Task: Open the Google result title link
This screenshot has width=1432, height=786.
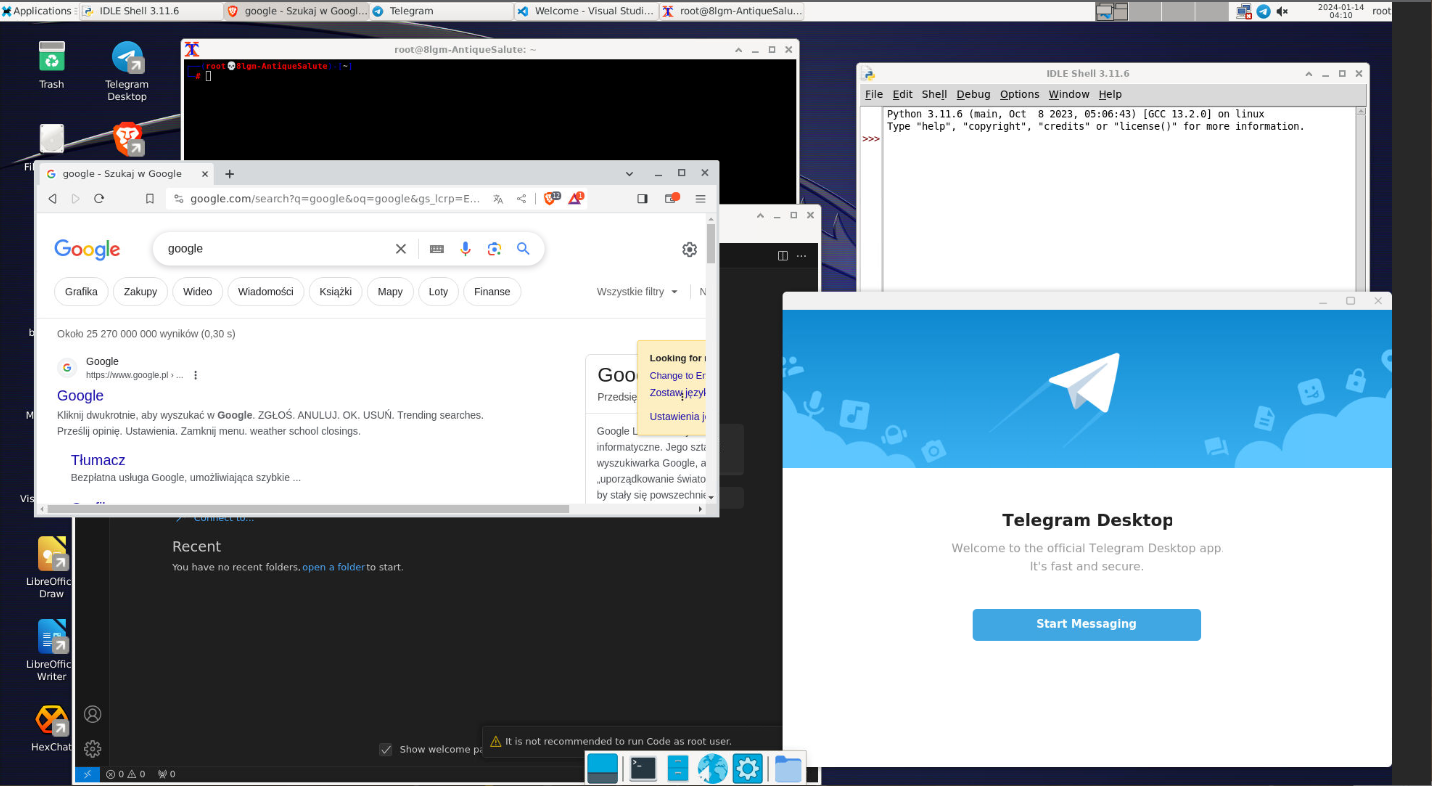Action: (x=80, y=396)
